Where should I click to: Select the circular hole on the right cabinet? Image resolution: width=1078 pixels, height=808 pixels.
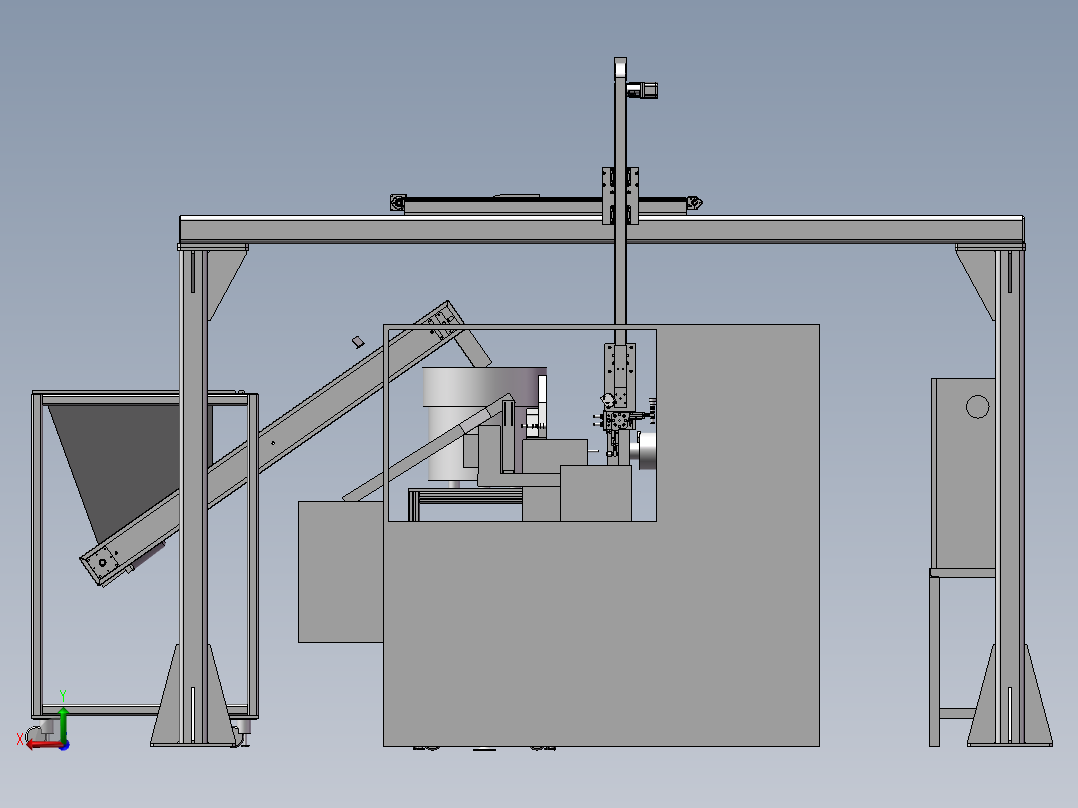[x=977, y=406]
